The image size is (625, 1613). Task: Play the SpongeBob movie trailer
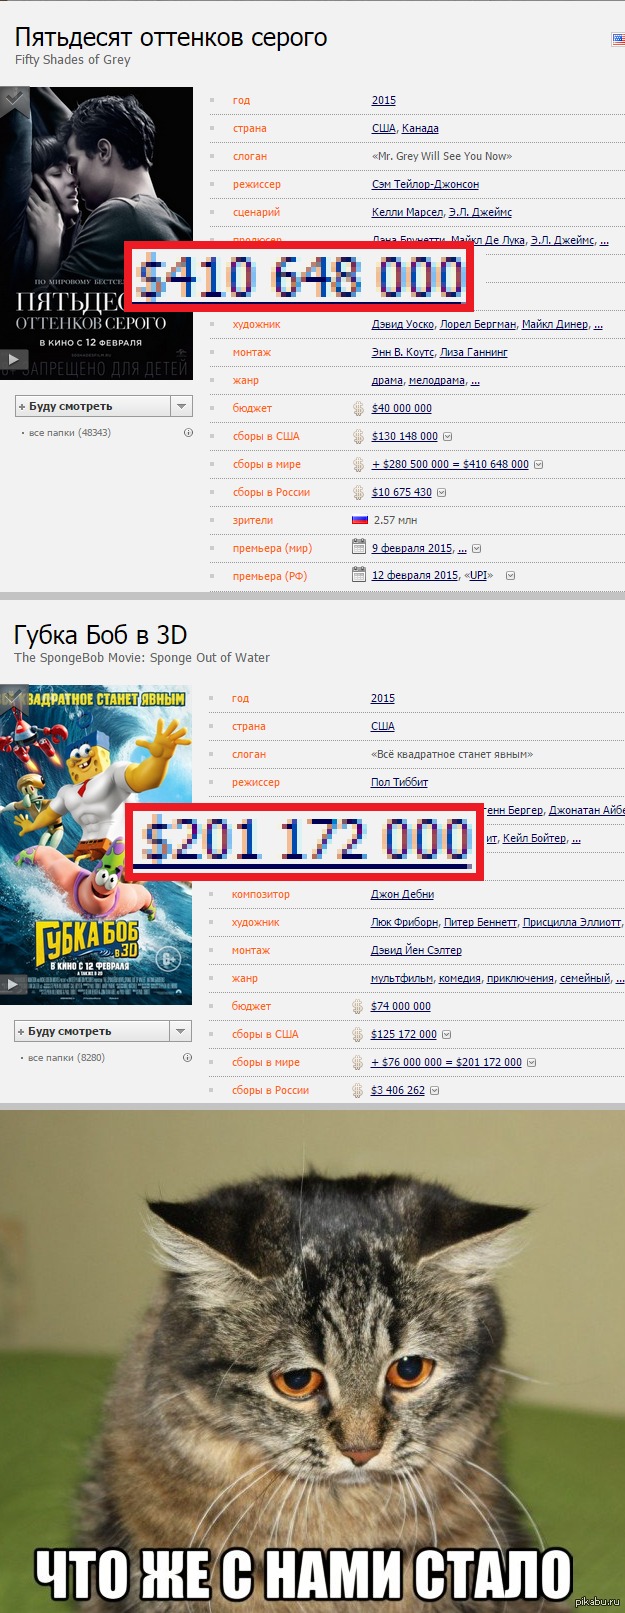13,984
